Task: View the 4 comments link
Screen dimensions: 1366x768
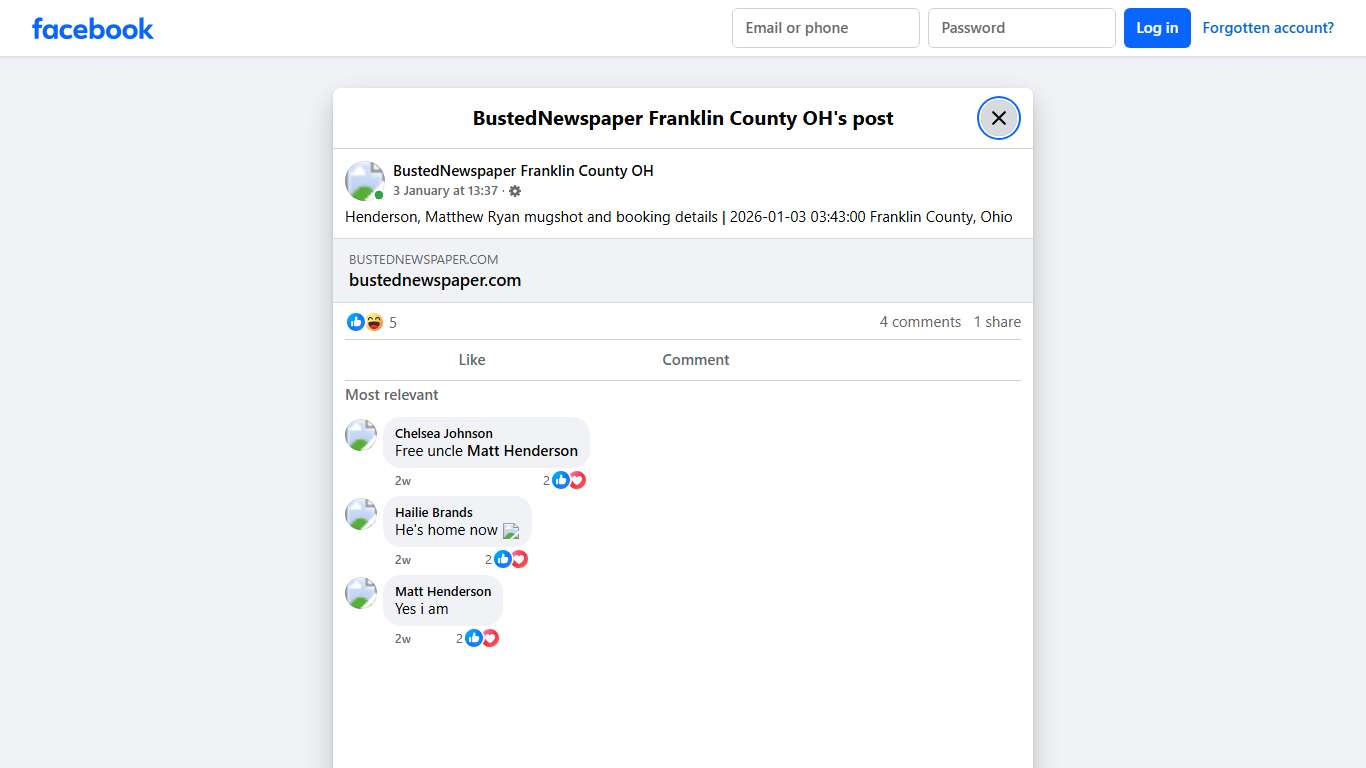Action: tap(920, 321)
